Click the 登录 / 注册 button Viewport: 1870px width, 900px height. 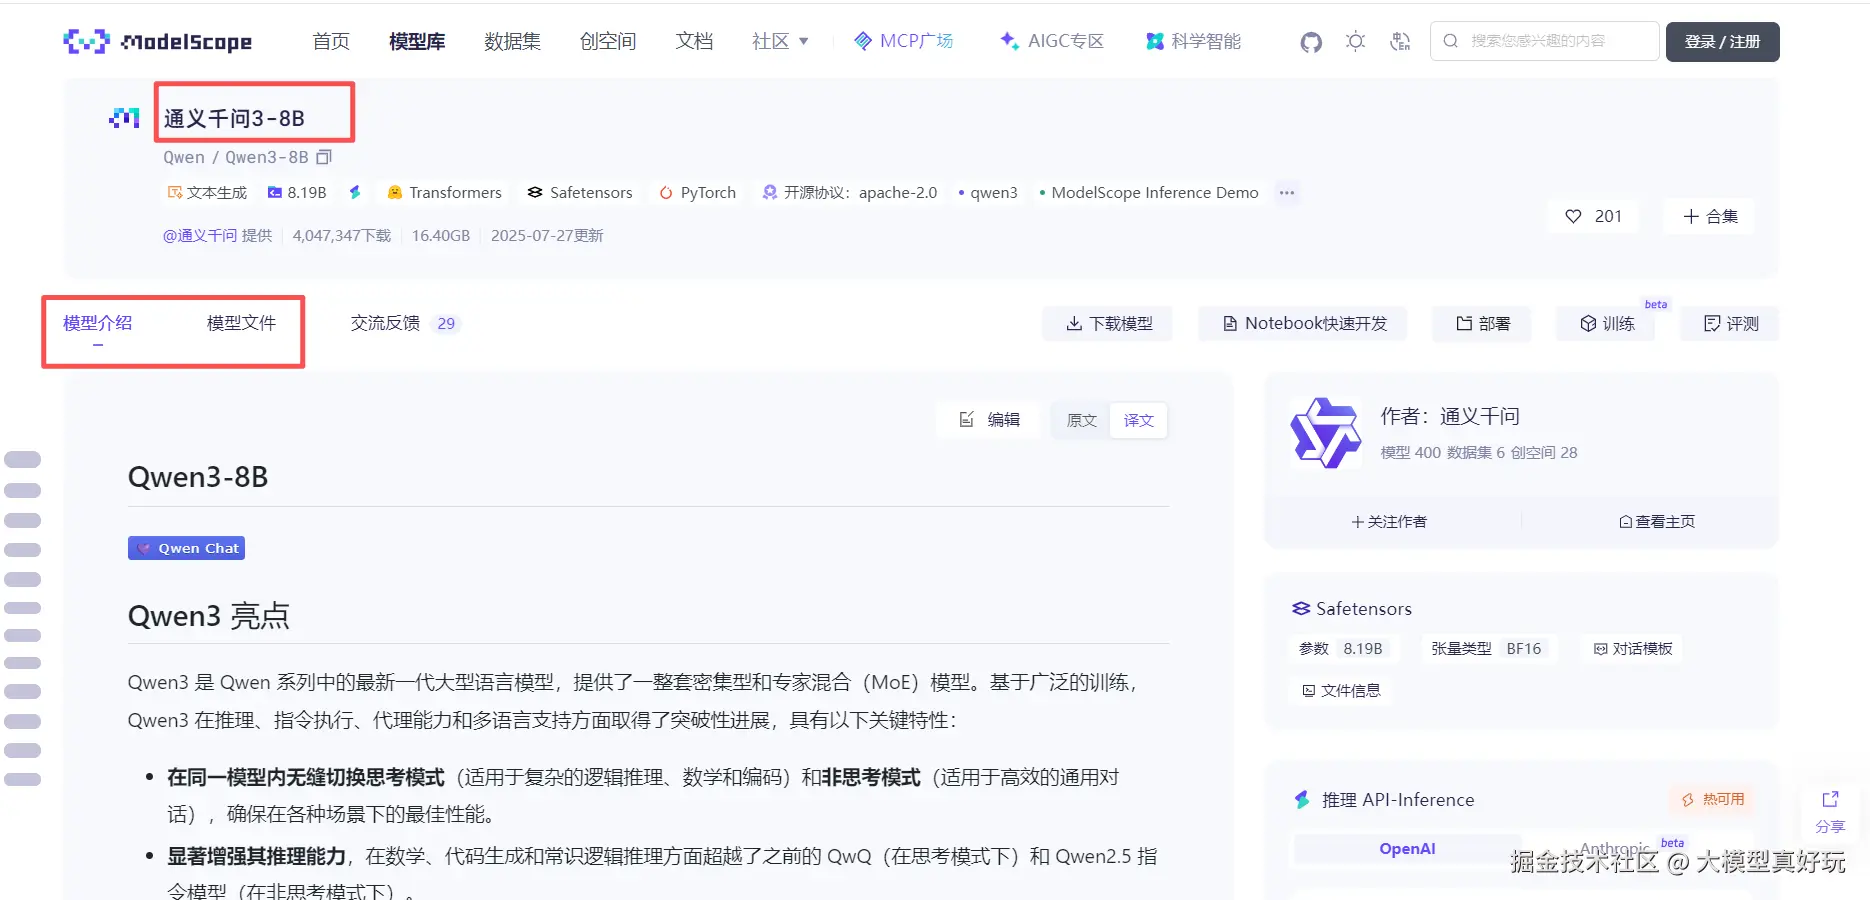click(x=1722, y=42)
